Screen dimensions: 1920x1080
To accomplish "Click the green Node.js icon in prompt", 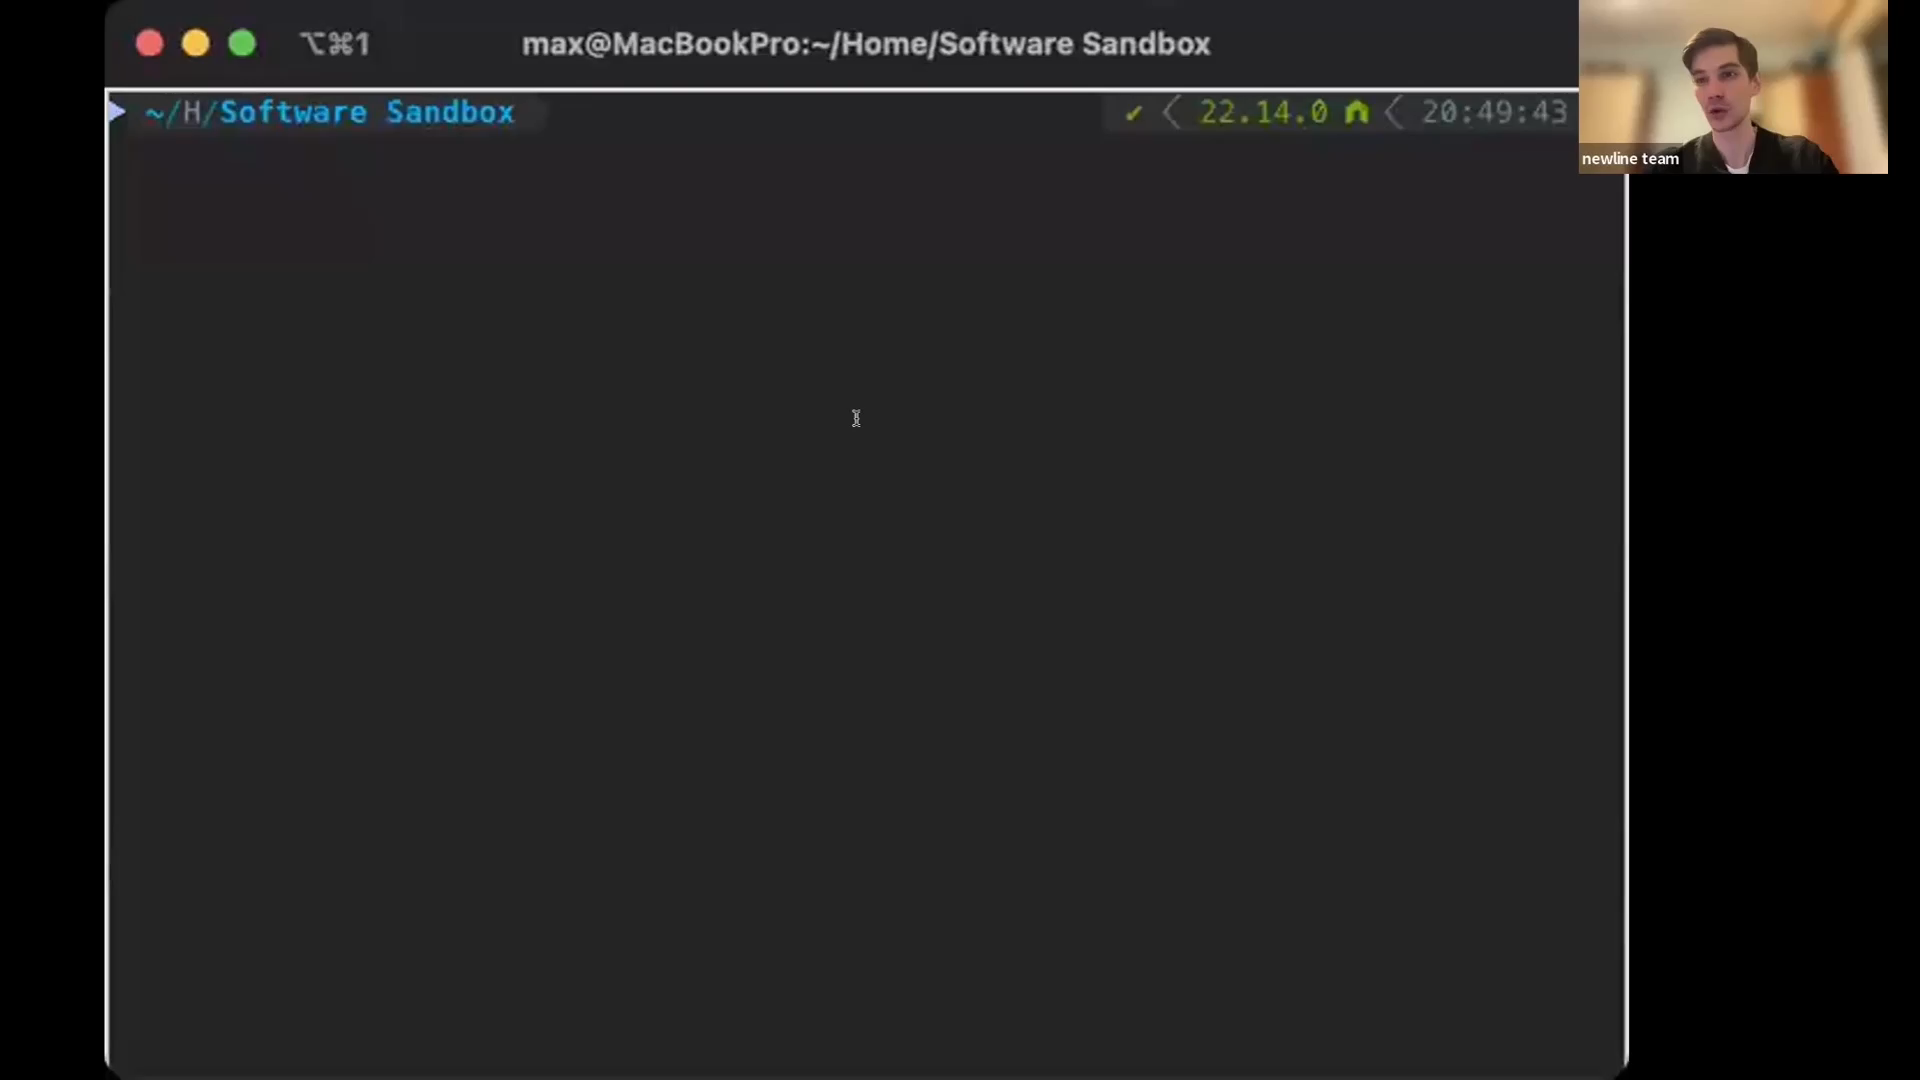I will (x=1357, y=112).
